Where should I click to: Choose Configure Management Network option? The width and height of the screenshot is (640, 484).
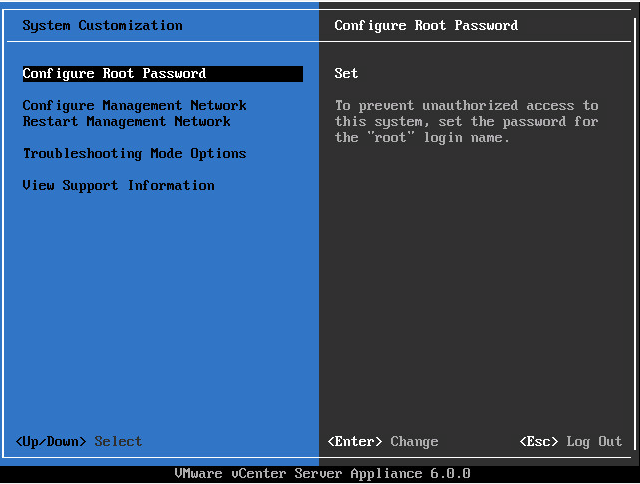click(134, 106)
